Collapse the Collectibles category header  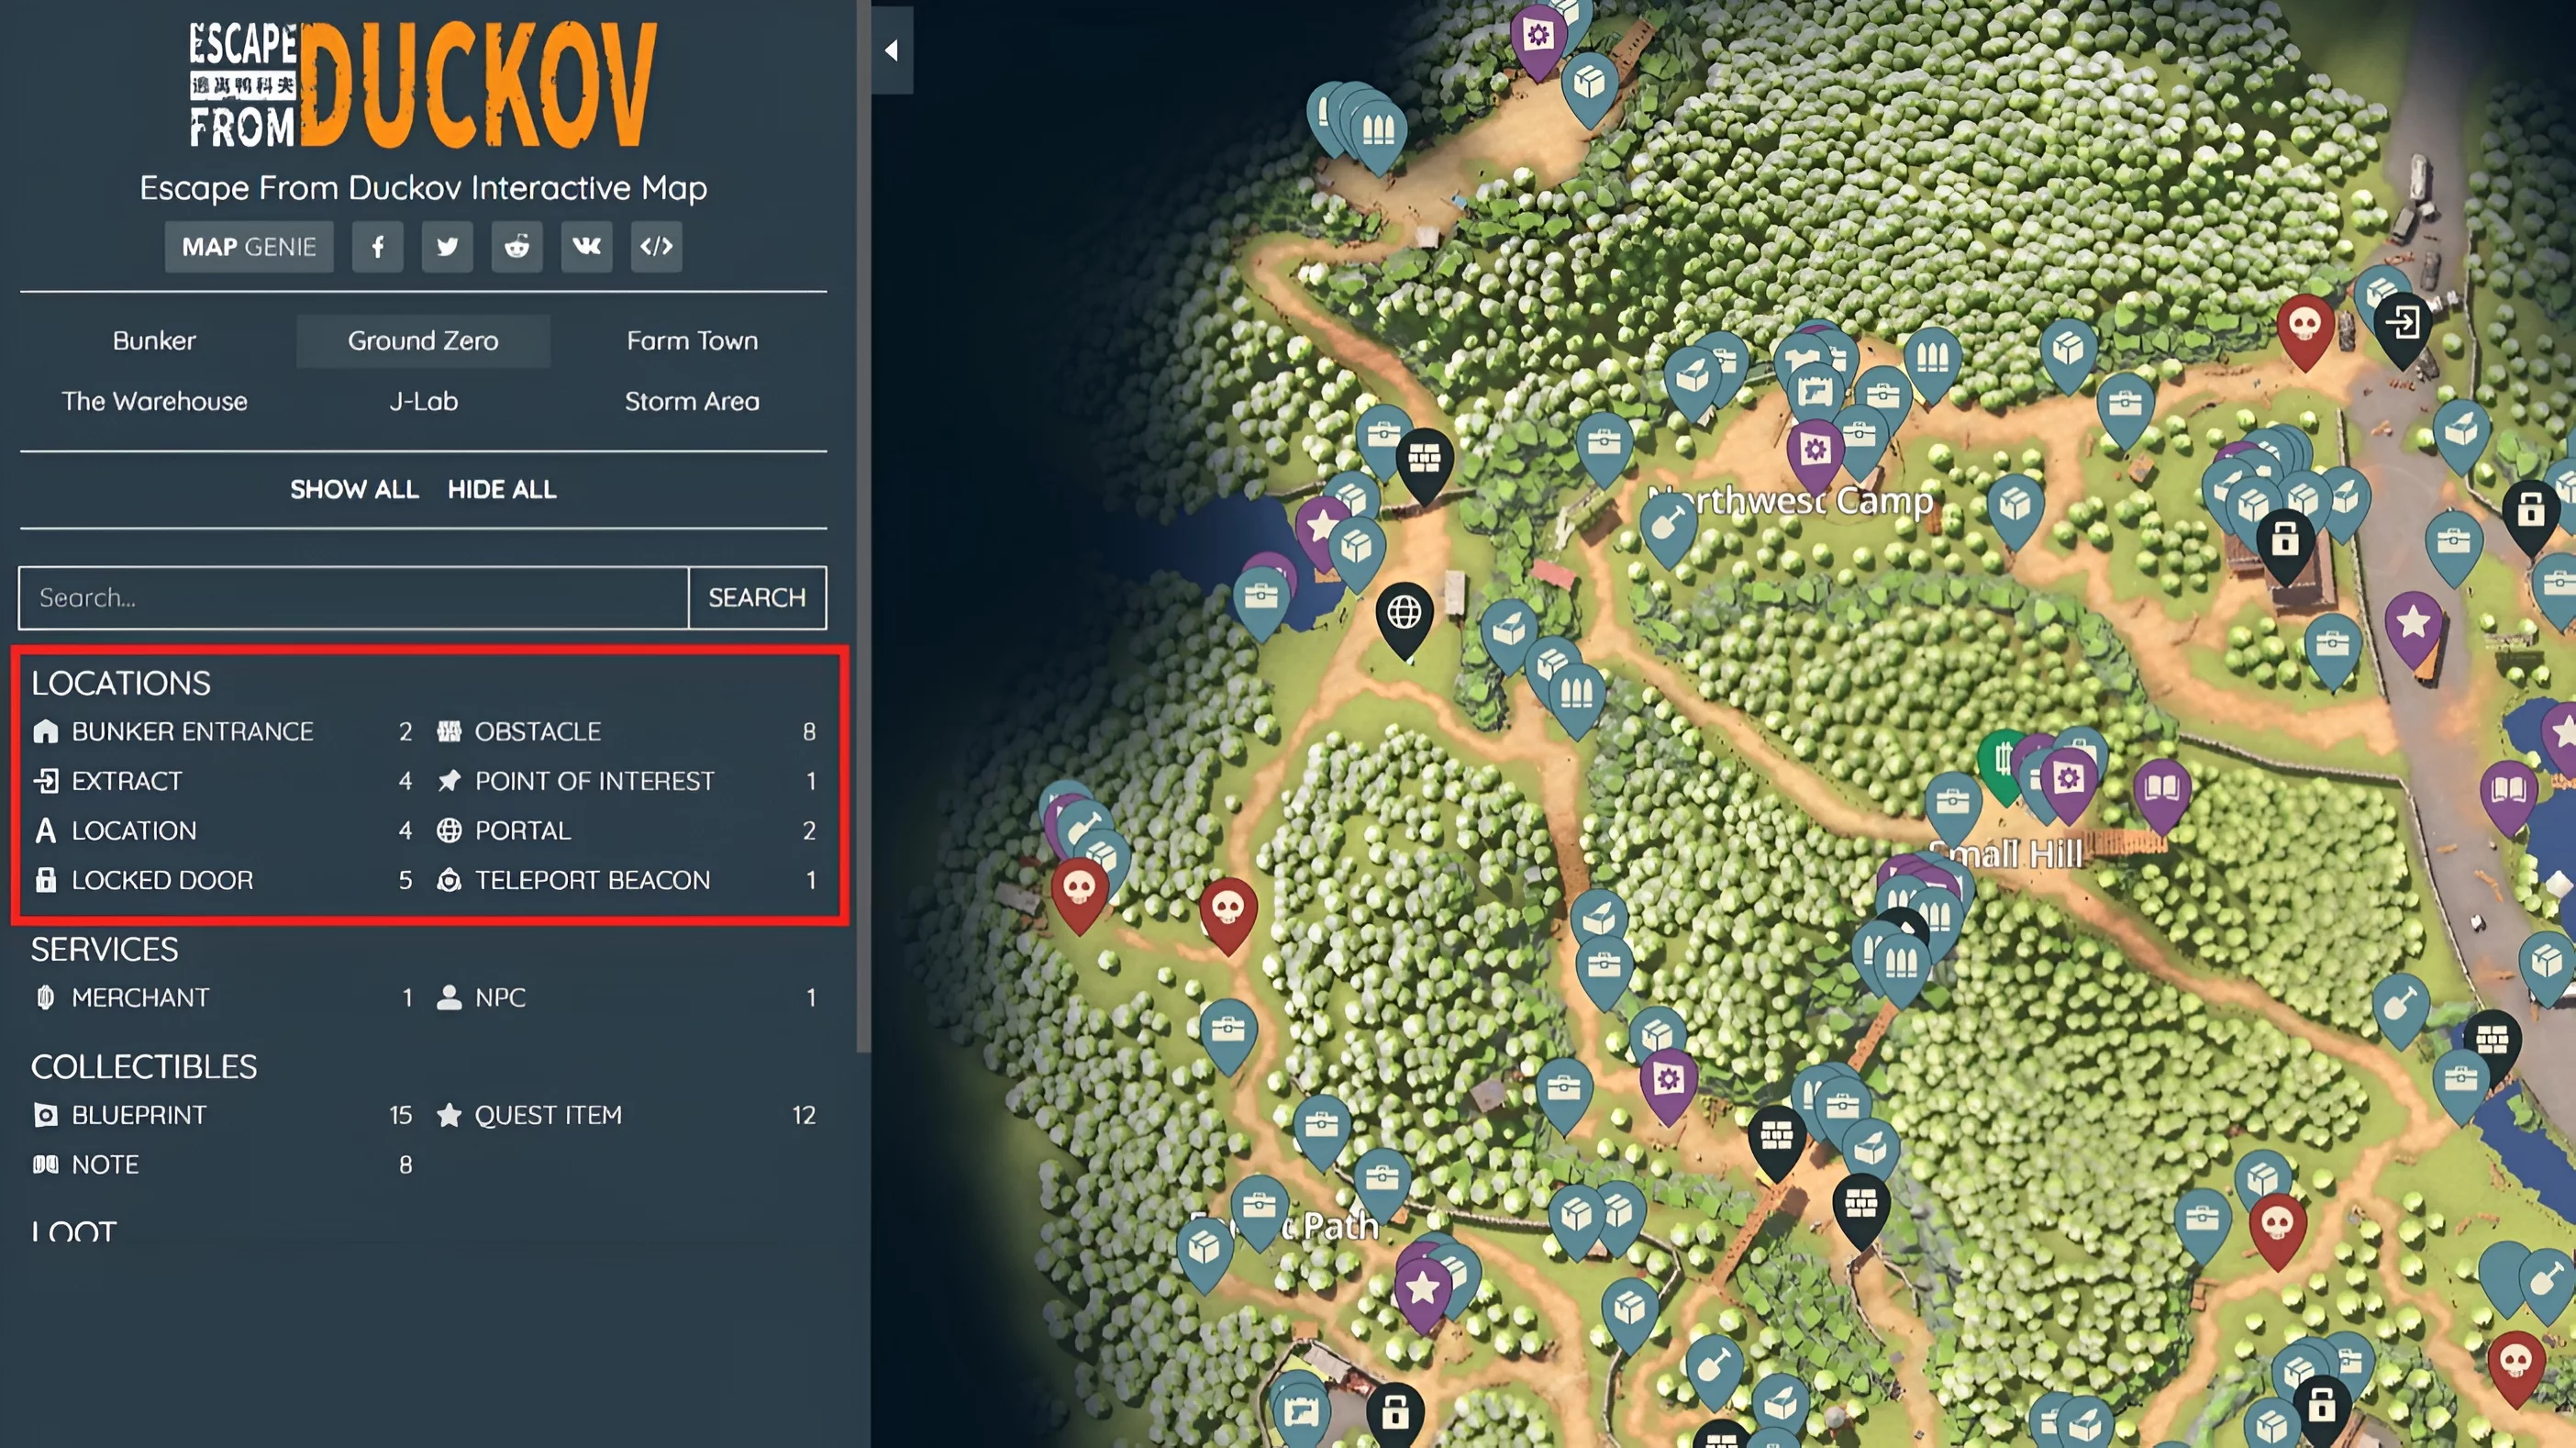(x=144, y=1067)
